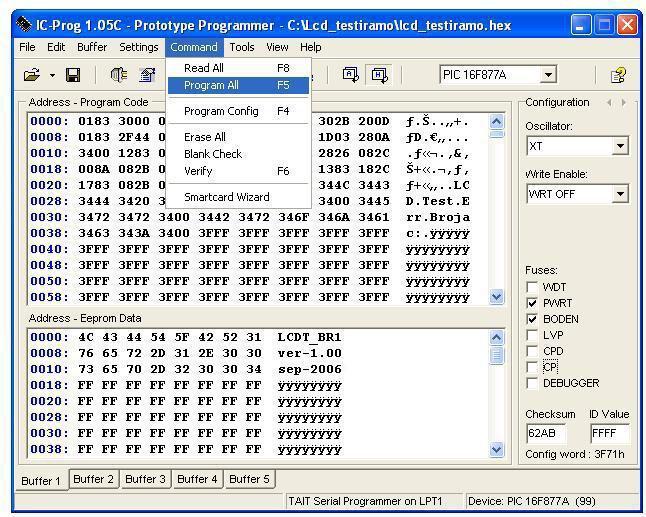Toggle the WDT fuse checkbox
This screenshot has height=517, width=646.
532,287
